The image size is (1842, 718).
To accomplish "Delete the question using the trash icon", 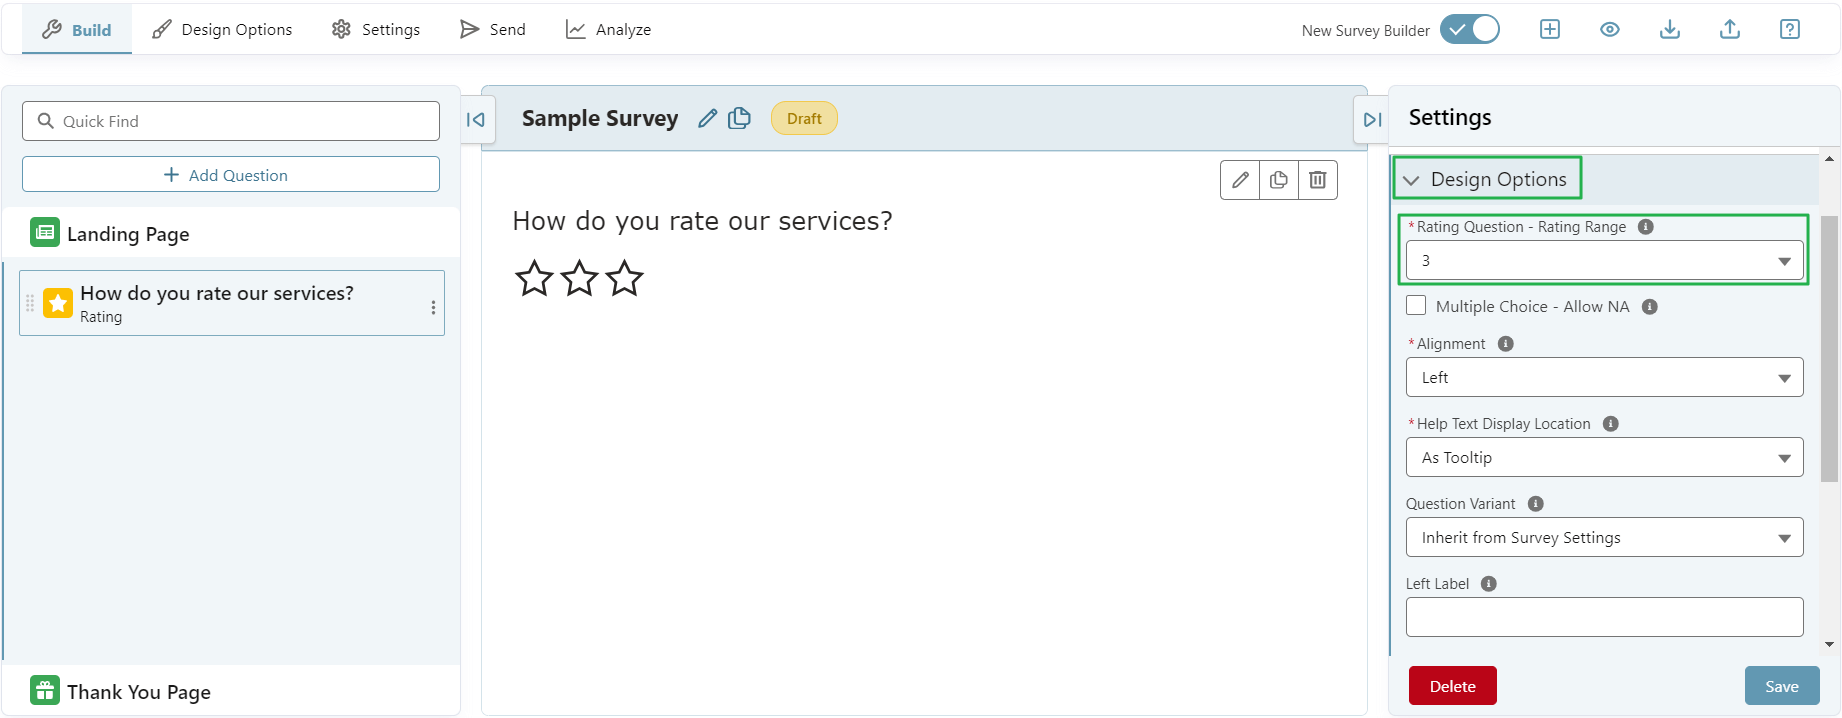I will 1317,180.
